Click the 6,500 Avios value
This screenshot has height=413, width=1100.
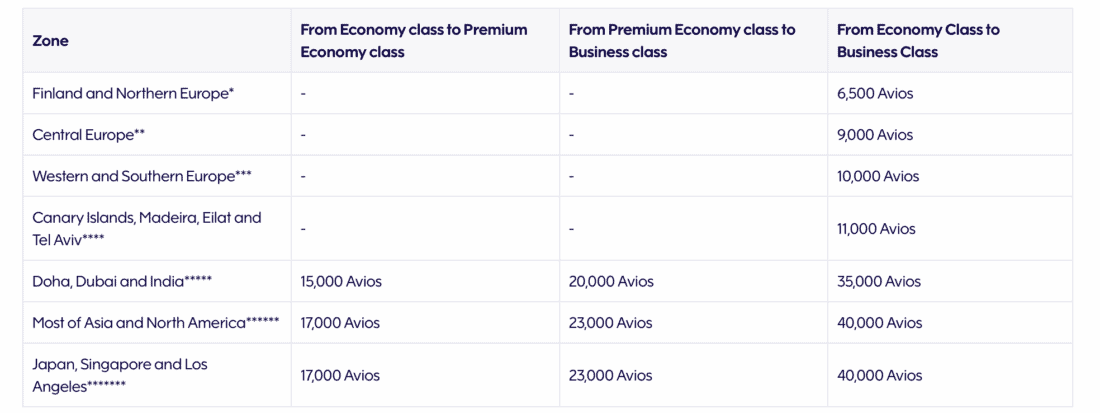(x=875, y=94)
